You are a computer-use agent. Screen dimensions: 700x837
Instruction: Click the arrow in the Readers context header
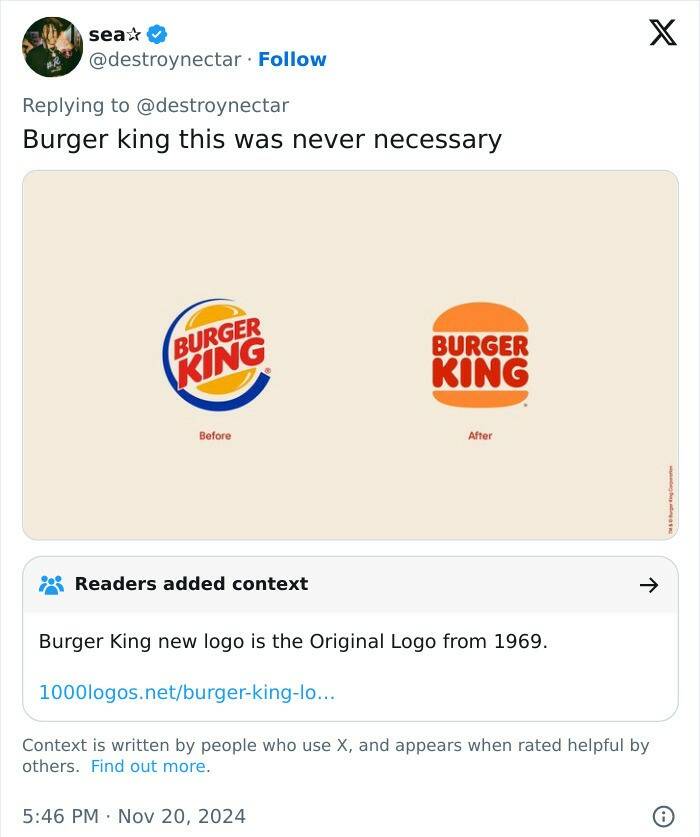point(649,585)
